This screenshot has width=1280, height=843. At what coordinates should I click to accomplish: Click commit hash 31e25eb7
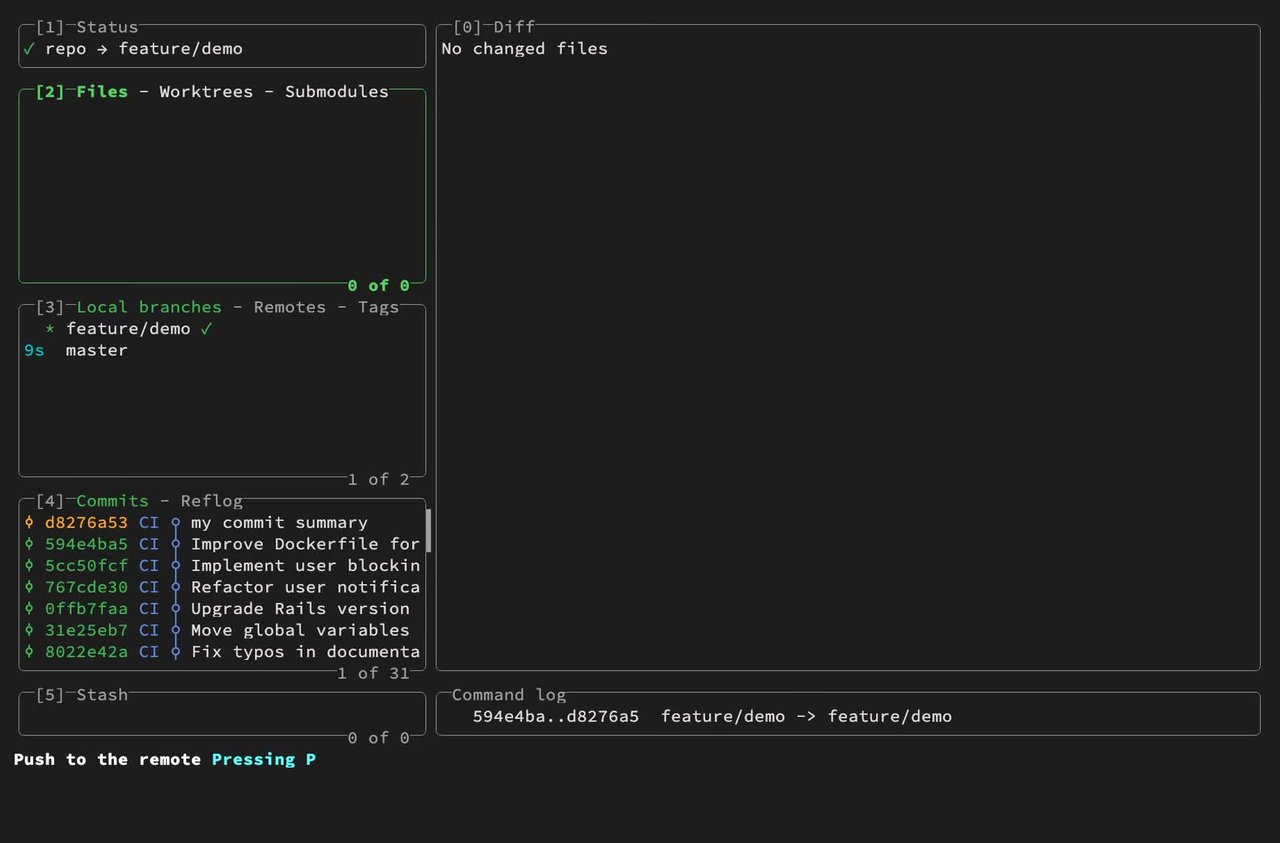click(x=86, y=630)
